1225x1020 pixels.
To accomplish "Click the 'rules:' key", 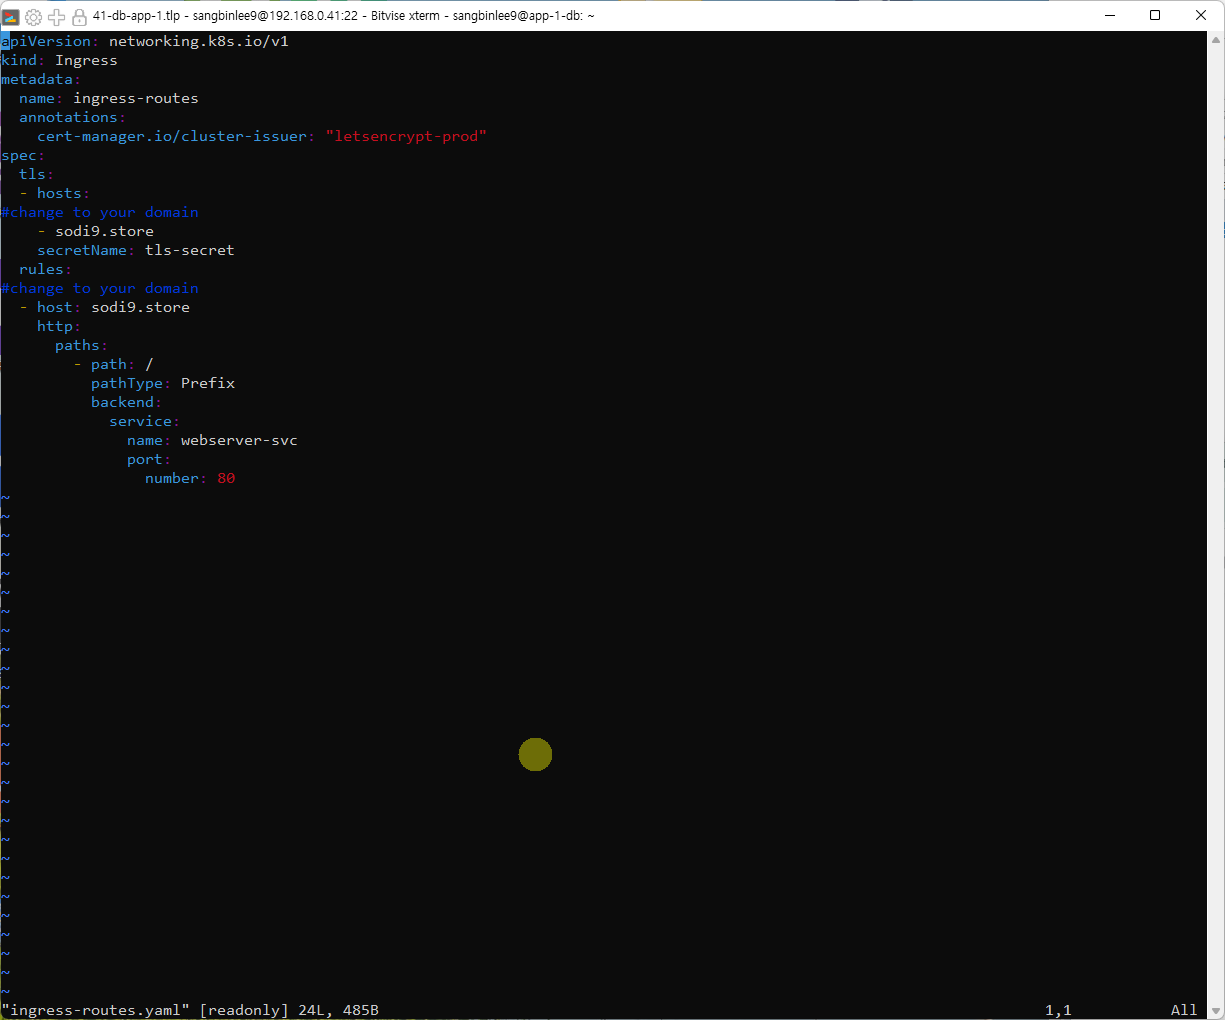I will tap(46, 269).
